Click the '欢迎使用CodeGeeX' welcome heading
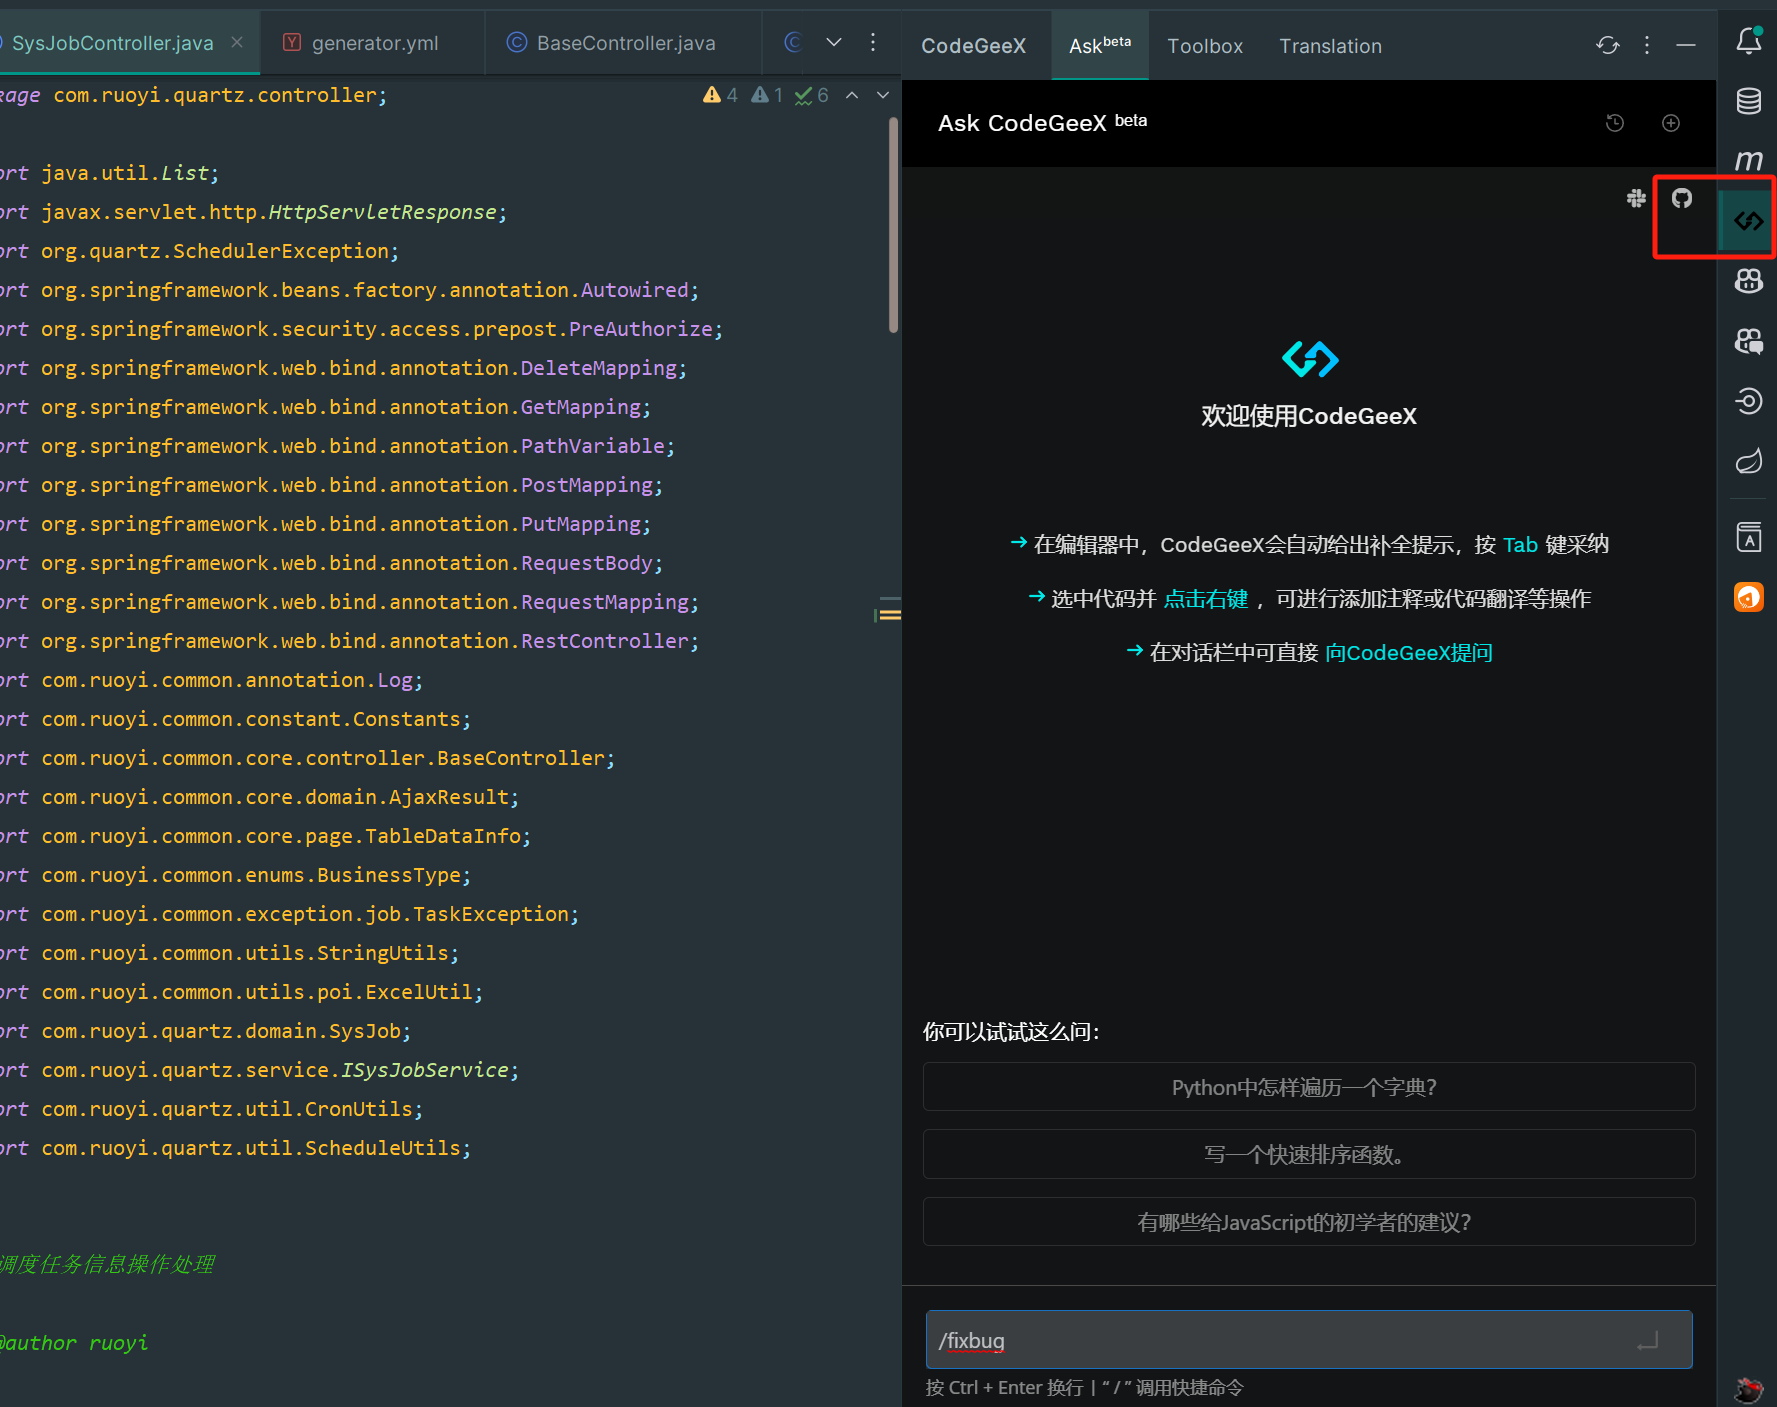This screenshot has height=1407, width=1777. pyautogui.click(x=1309, y=416)
